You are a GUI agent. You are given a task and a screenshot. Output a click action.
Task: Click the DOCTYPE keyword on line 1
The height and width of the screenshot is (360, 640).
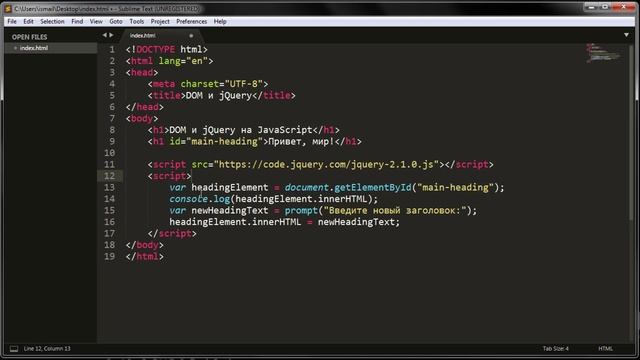[156, 49]
